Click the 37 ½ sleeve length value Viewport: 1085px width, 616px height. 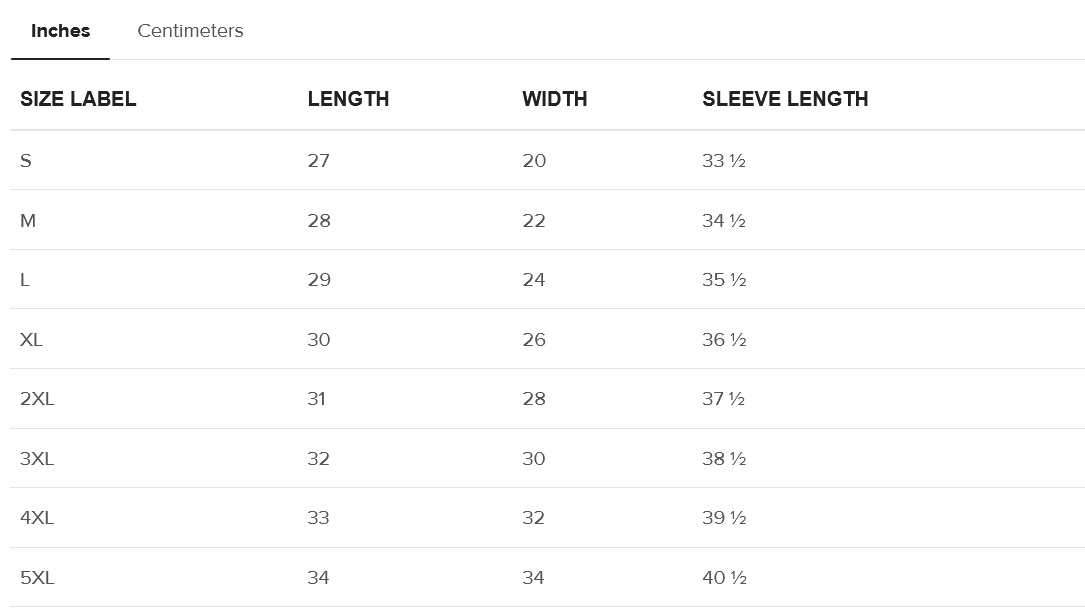click(724, 399)
